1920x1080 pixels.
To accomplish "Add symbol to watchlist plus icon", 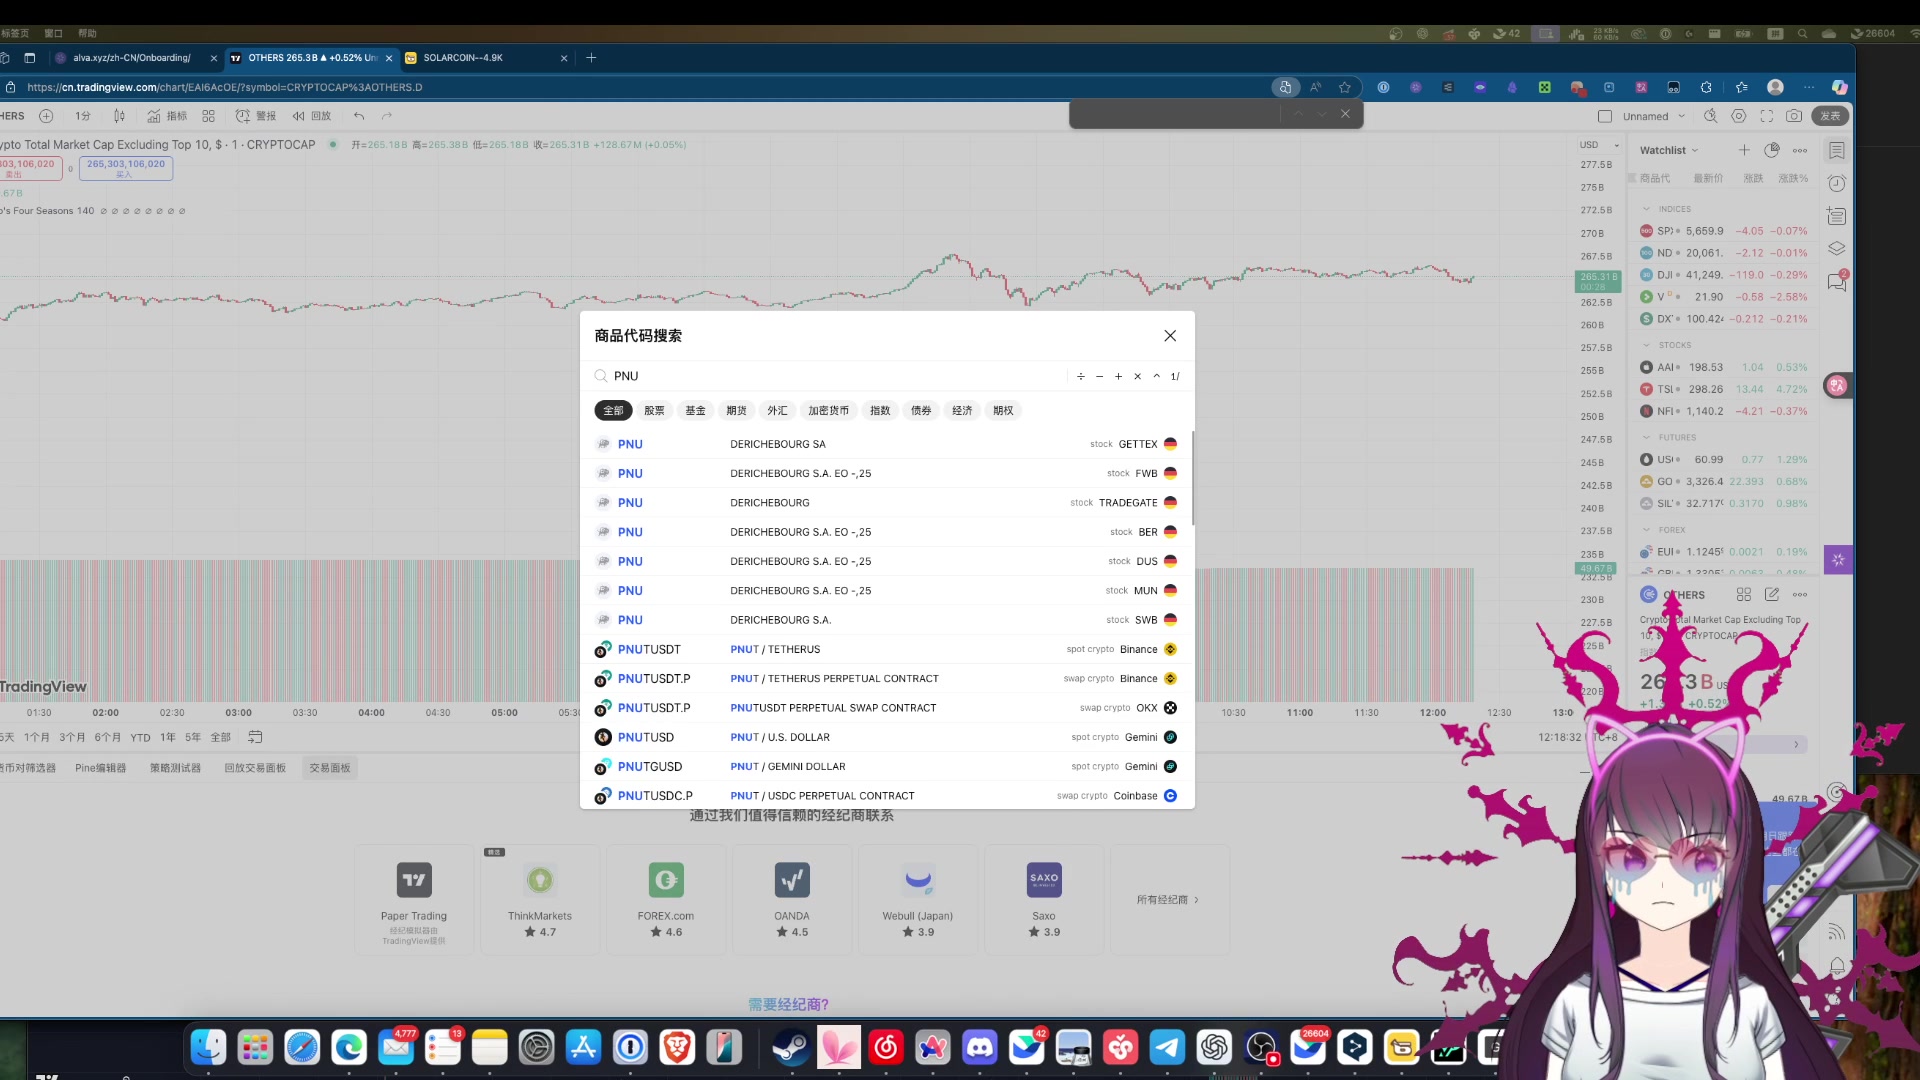I will (1744, 150).
